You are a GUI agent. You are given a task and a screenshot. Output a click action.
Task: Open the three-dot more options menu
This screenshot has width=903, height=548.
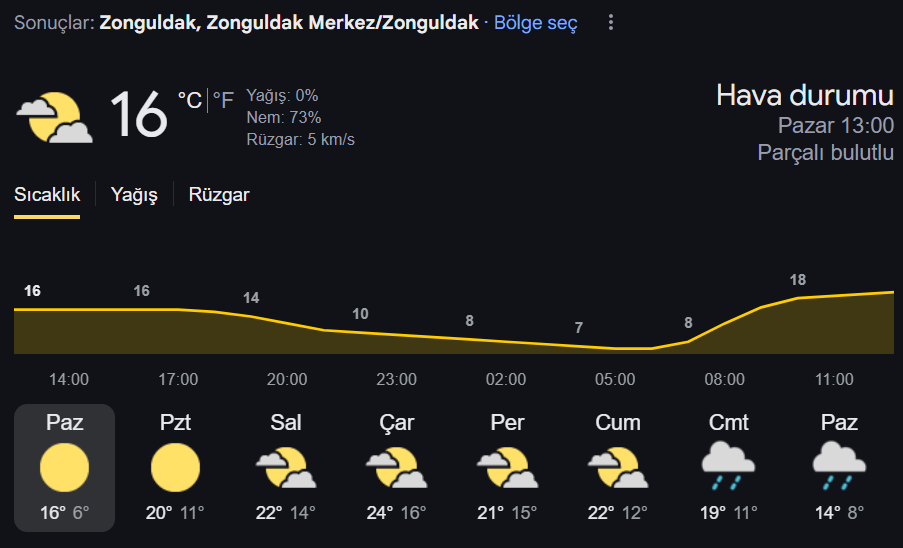click(x=610, y=22)
